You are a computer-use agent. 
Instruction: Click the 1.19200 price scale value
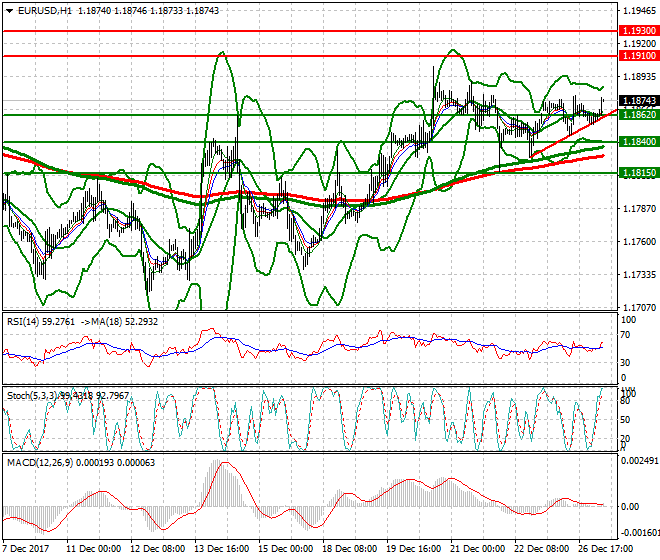639,44
